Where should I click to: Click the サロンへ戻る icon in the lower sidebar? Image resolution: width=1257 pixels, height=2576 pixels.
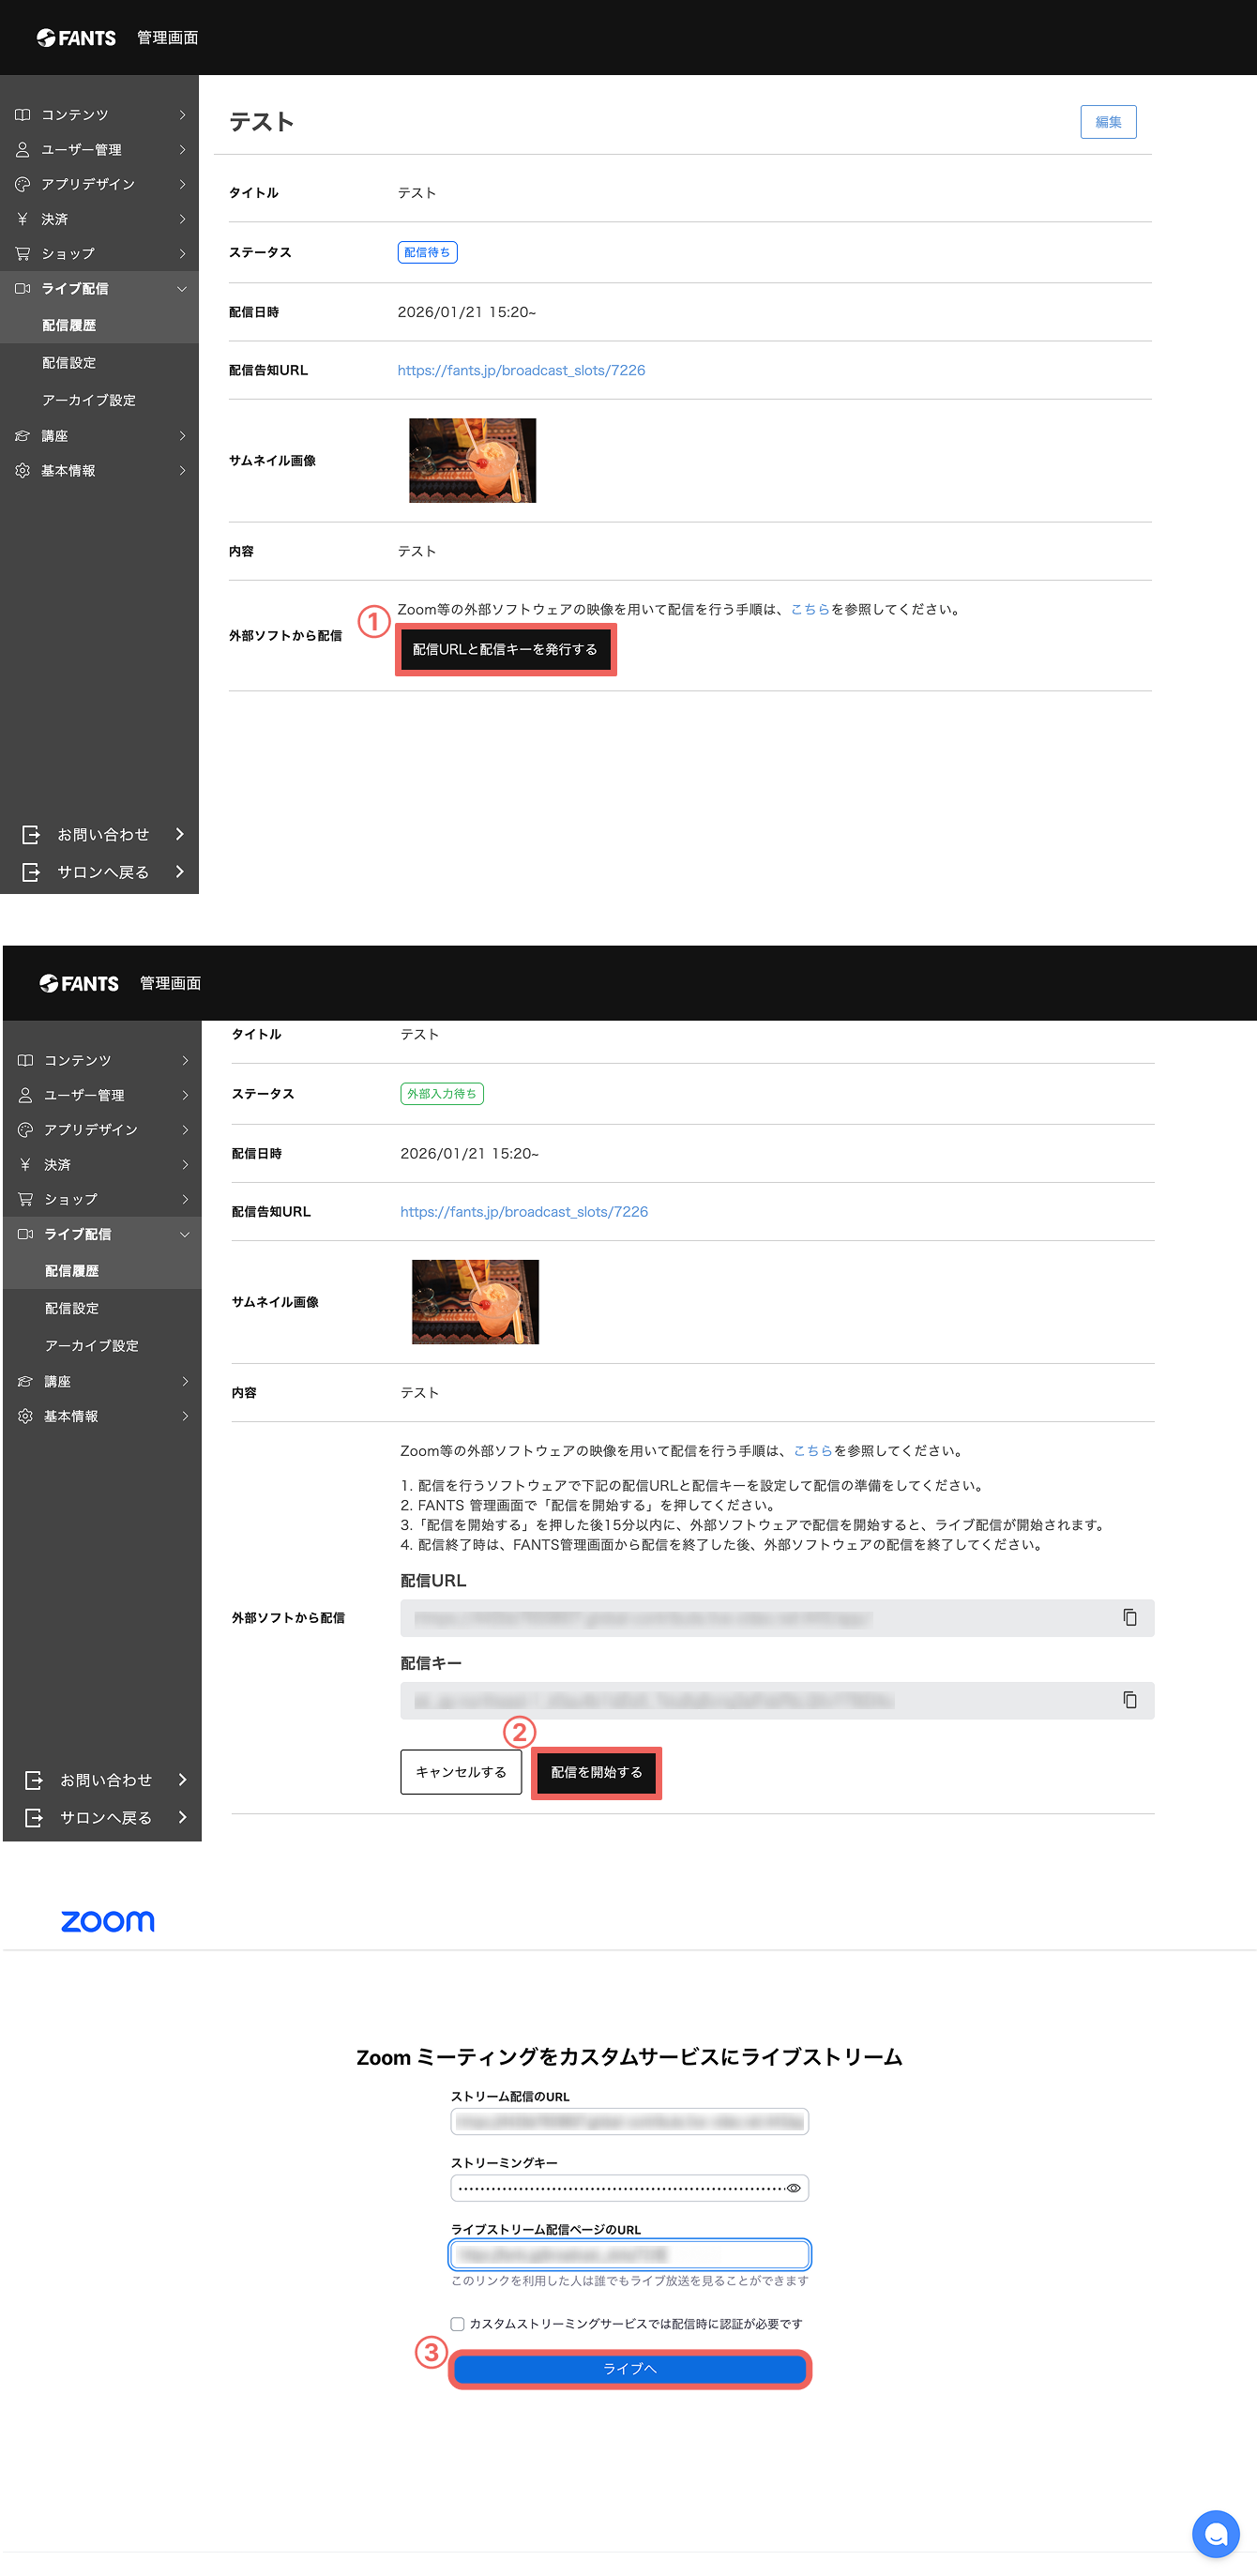[34, 1817]
